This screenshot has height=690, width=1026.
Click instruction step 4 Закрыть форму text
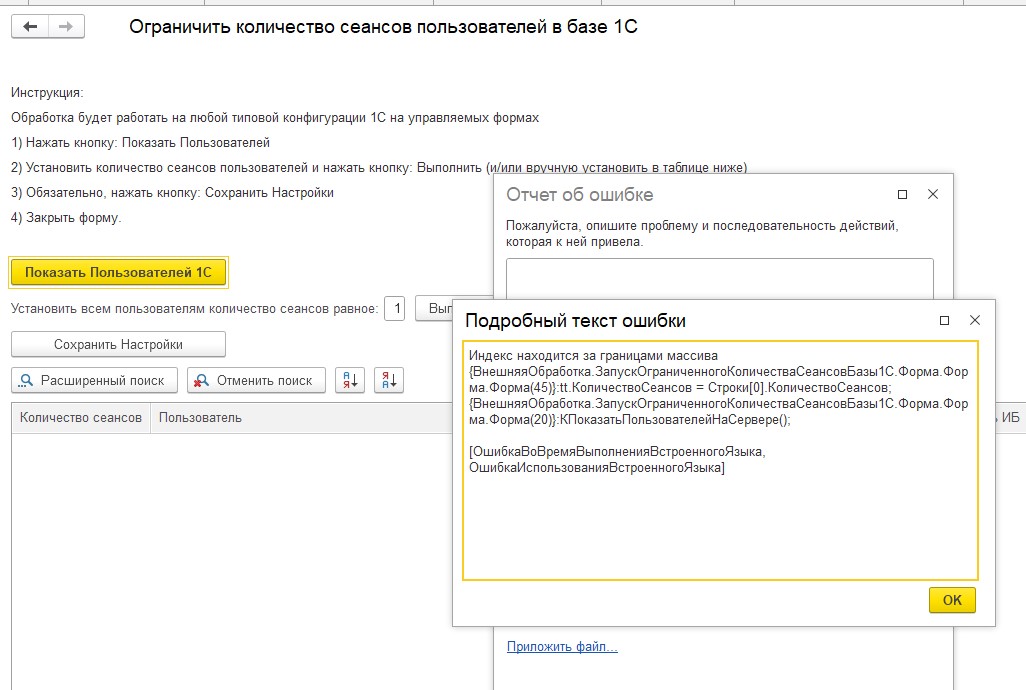66,218
